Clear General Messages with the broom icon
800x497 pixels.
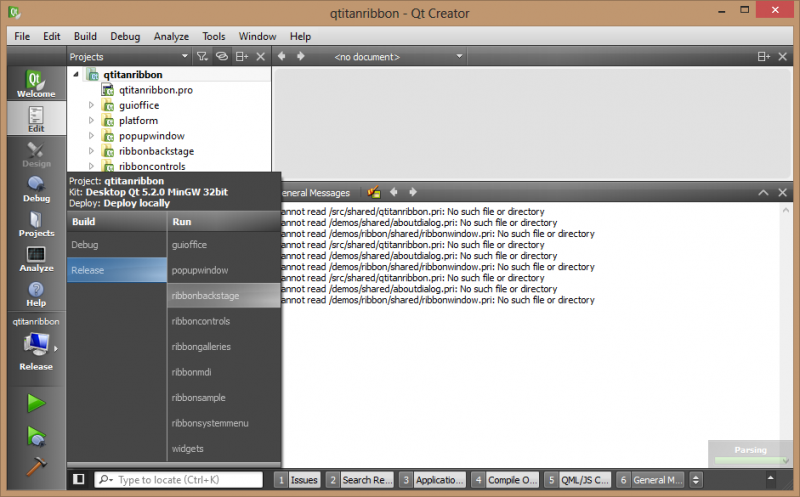click(374, 192)
